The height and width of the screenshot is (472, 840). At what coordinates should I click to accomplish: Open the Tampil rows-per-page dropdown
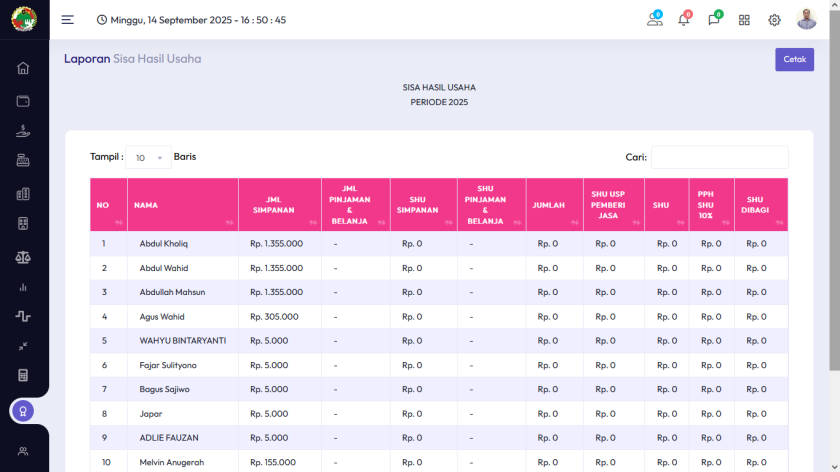(x=148, y=158)
